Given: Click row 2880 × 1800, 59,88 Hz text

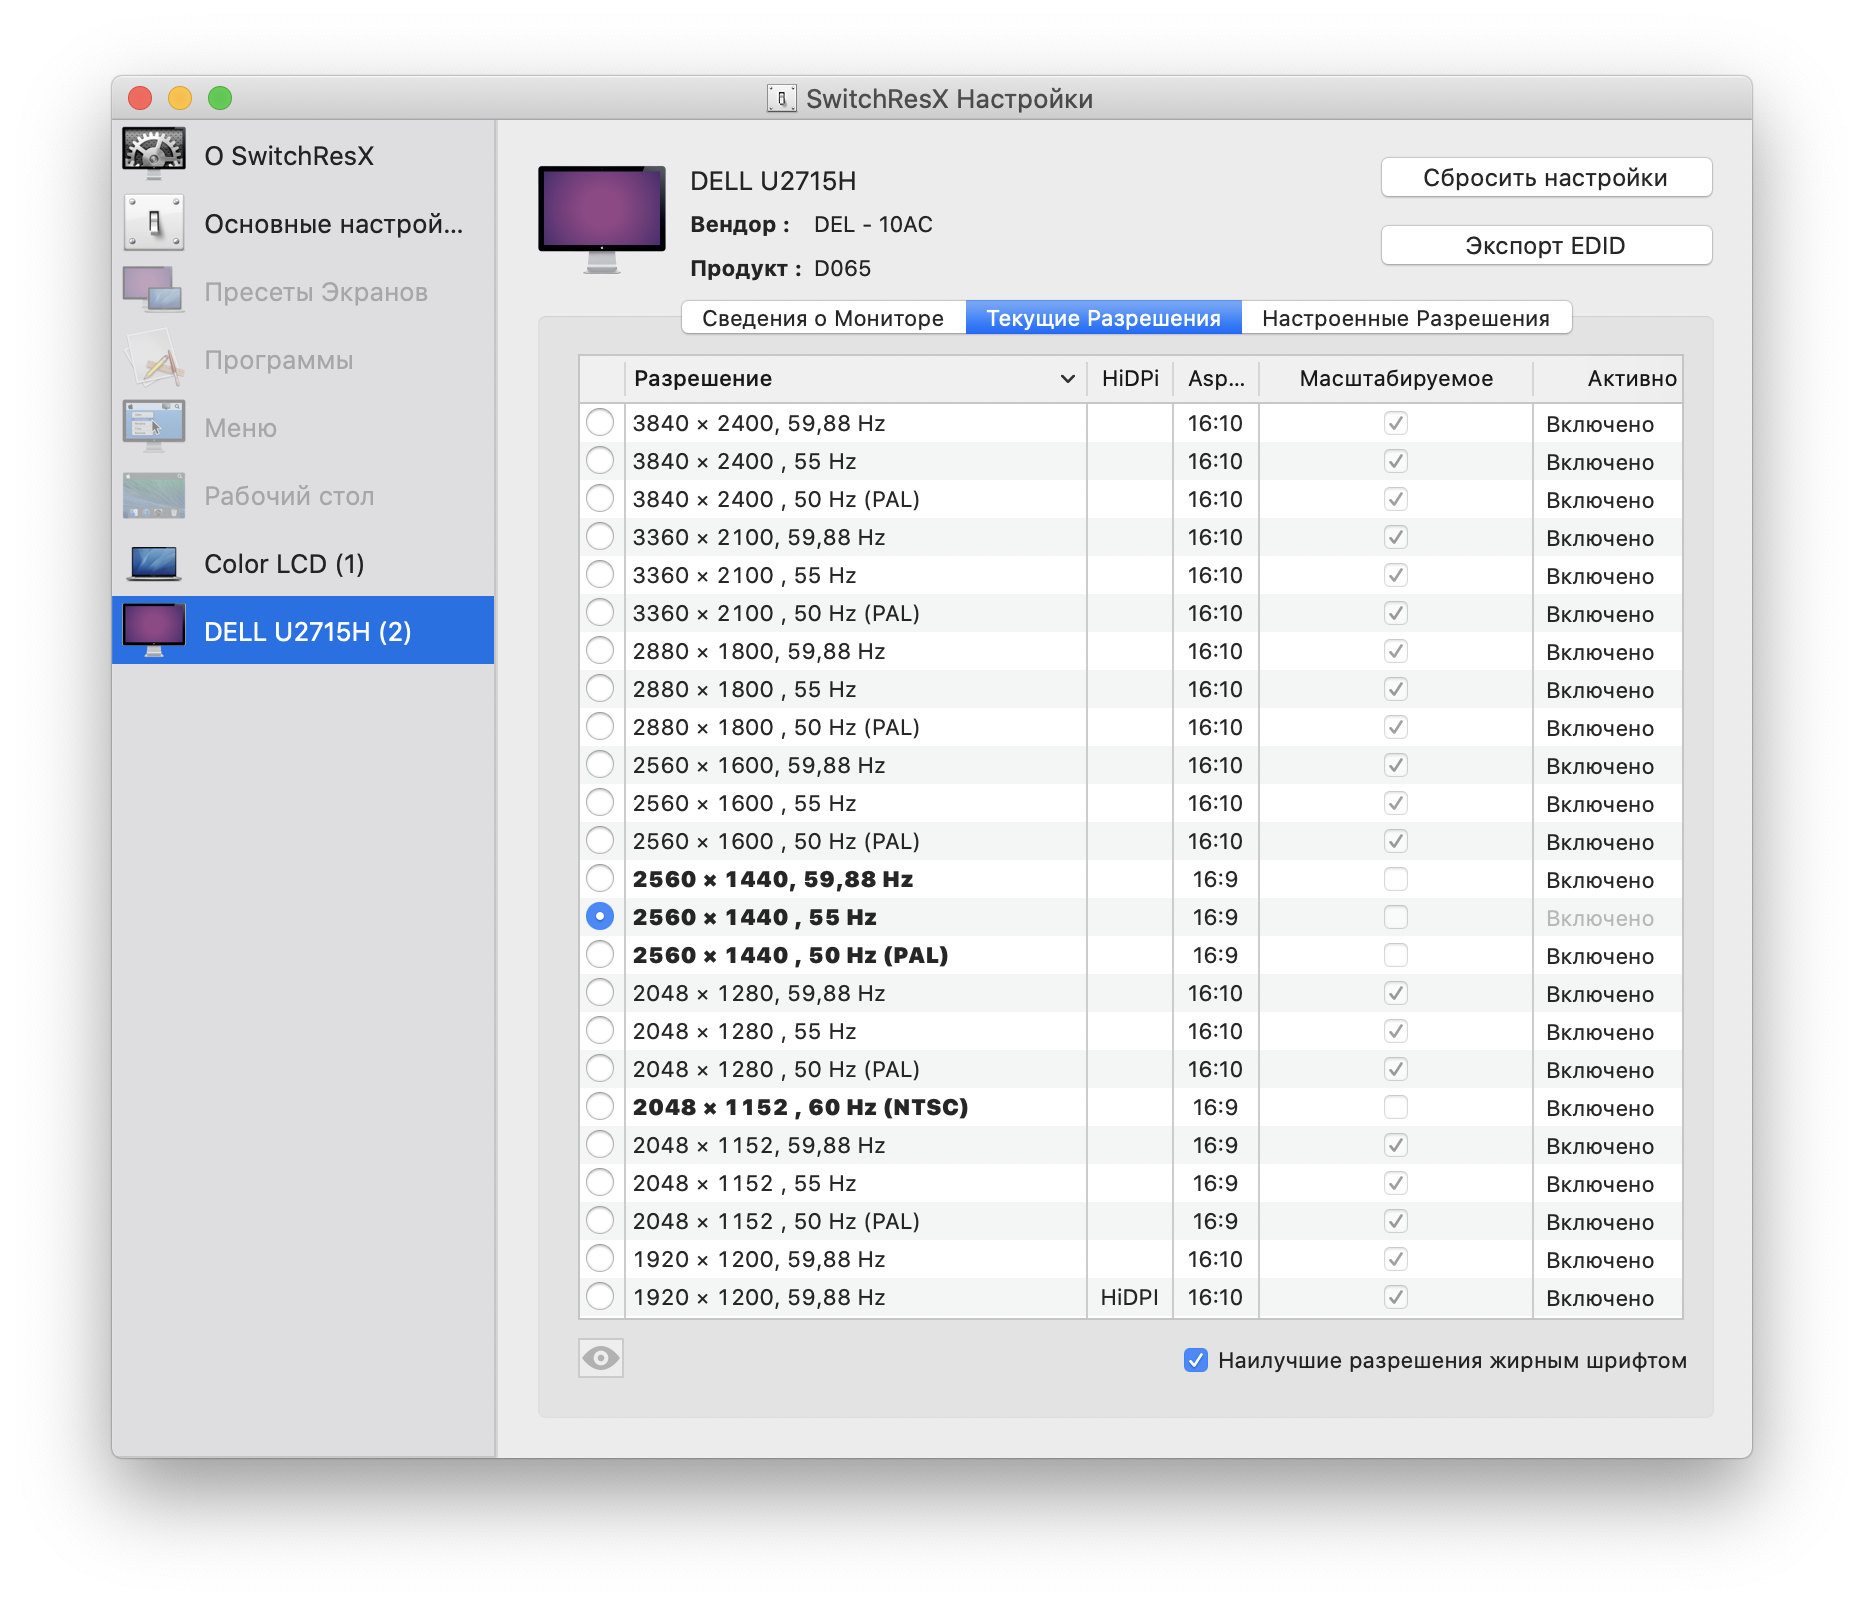Looking at the screenshot, I should click(x=759, y=651).
